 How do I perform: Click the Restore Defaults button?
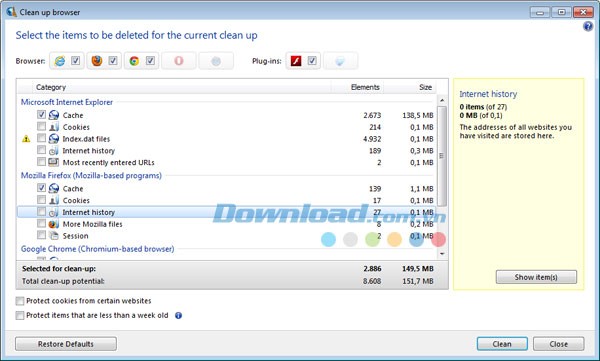pos(66,344)
